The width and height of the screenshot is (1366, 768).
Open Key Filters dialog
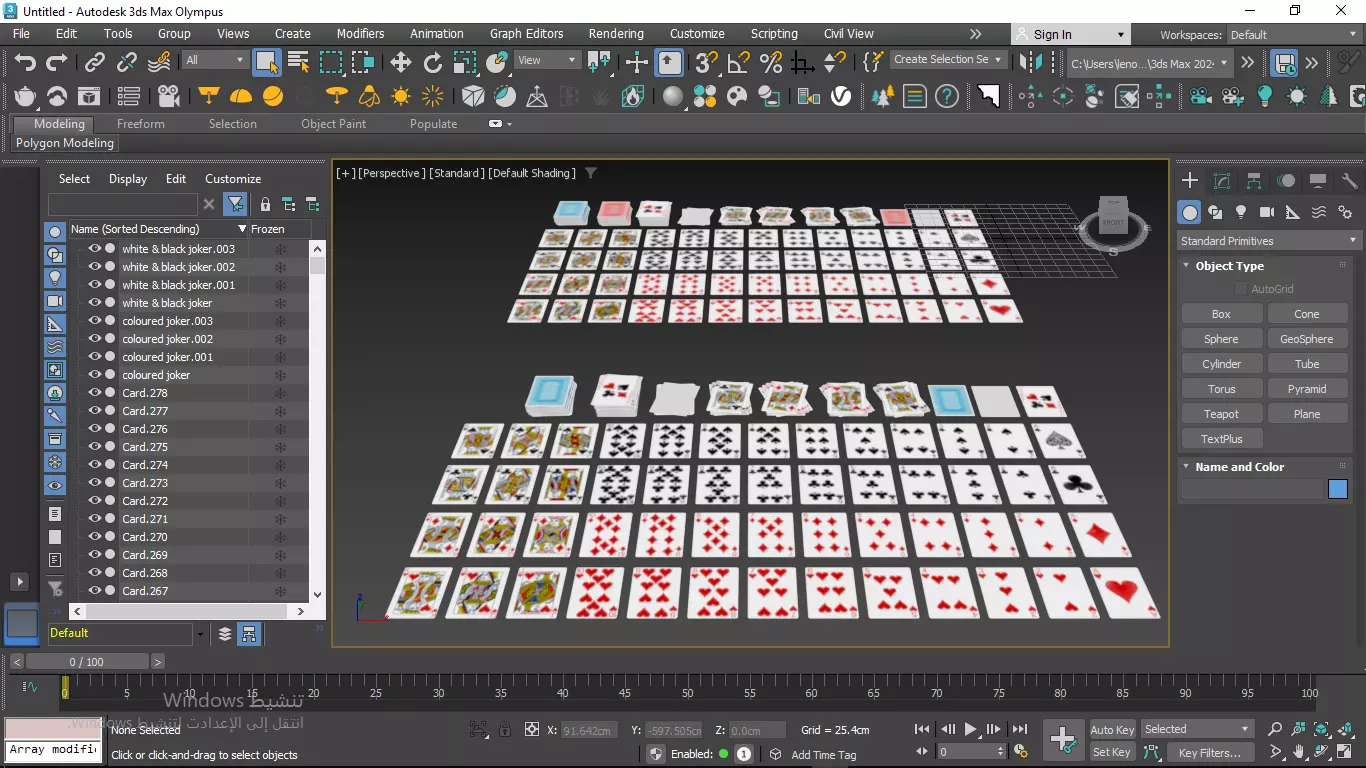[x=1210, y=752]
